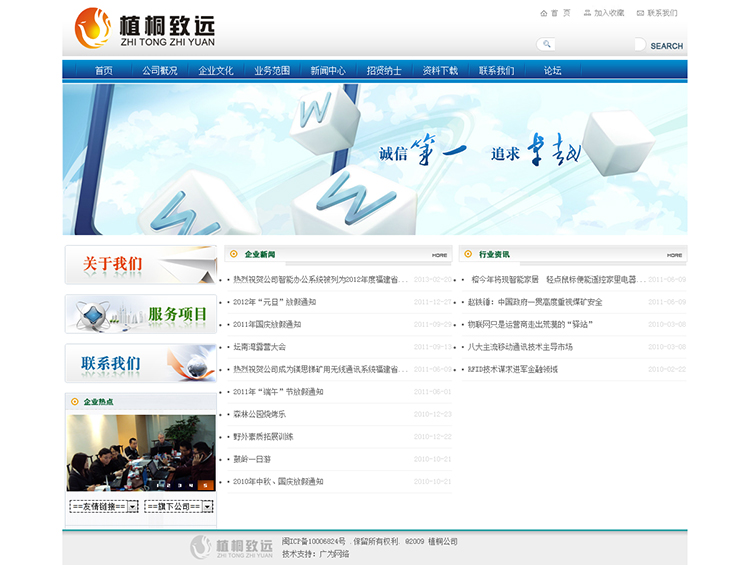748x565 pixels.
Task: Open news 森林公园烧烤乐
Action: [260, 414]
